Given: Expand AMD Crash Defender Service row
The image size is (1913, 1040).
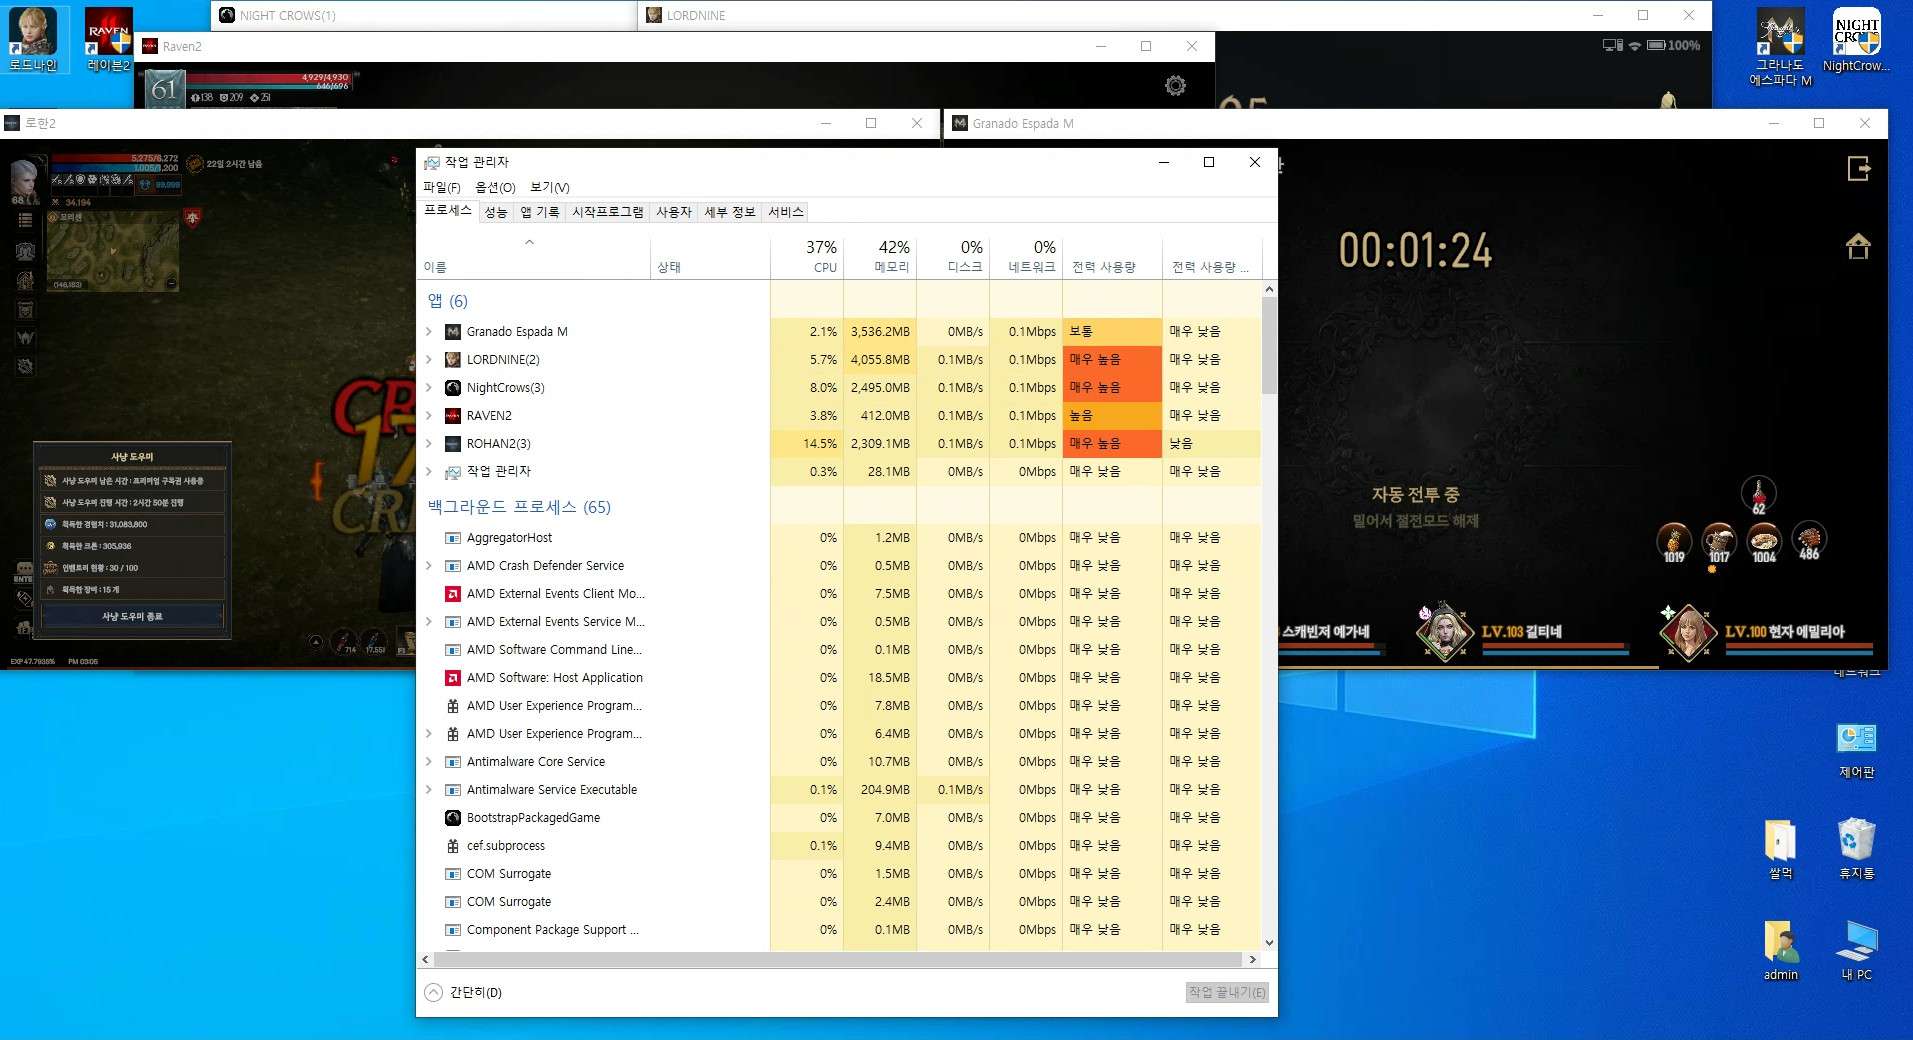Looking at the screenshot, I should click(429, 566).
